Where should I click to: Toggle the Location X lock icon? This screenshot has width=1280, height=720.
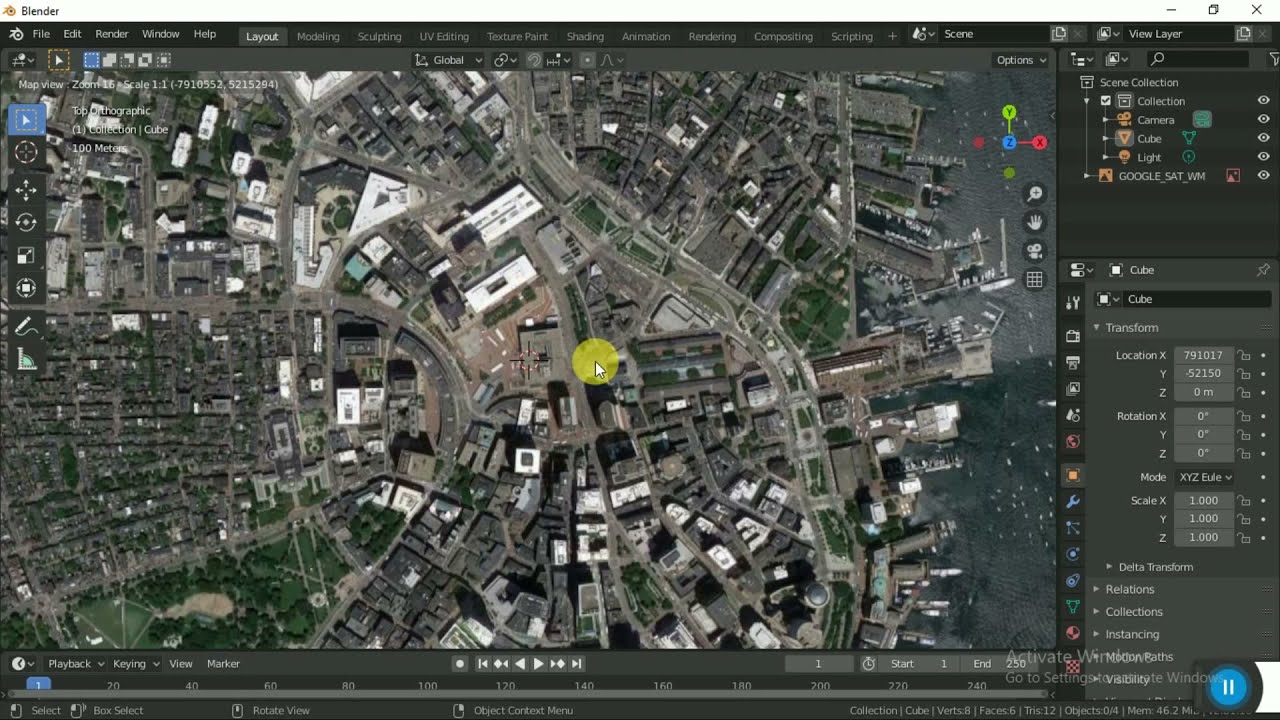coord(1244,355)
